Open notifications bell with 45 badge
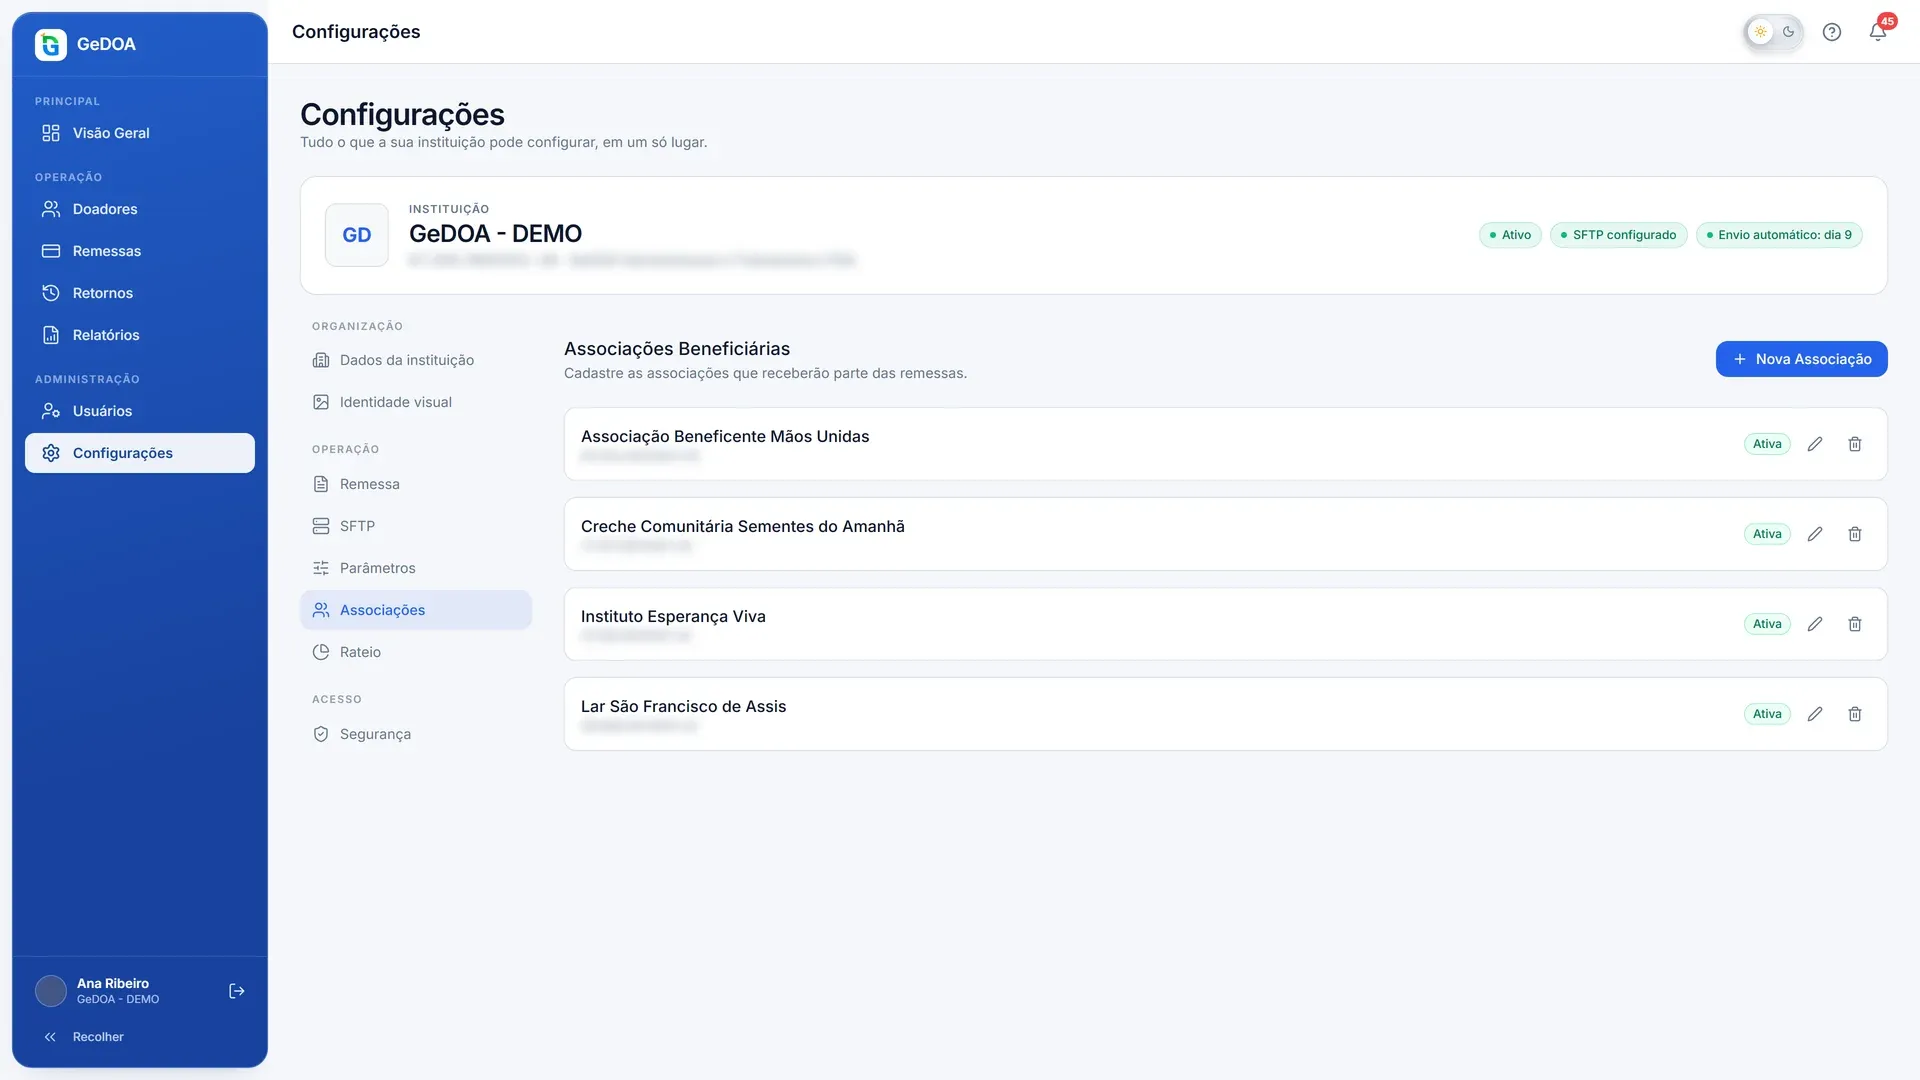The width and height of the screenshot is (1920, 1080). point(1878,32)
